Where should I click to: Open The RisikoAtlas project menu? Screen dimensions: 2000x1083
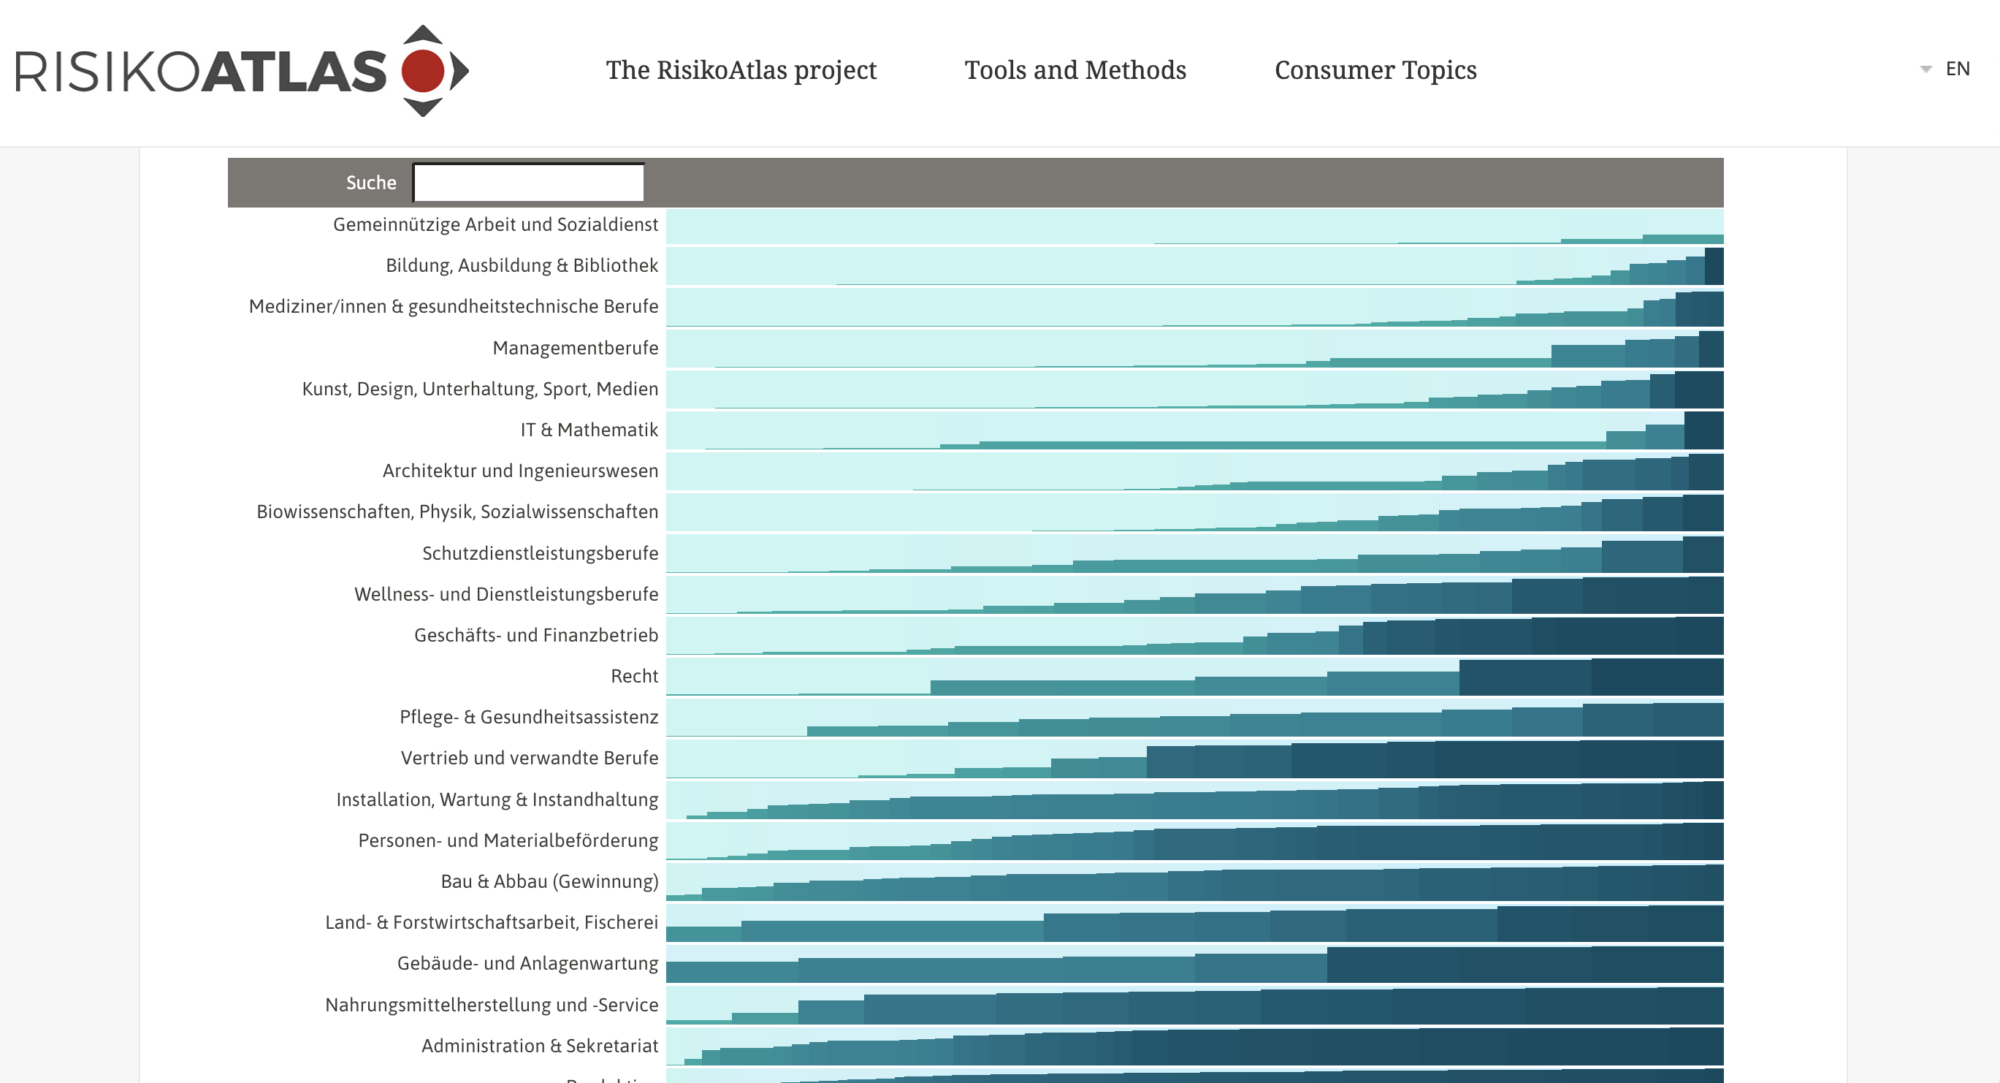pos(741,70)
